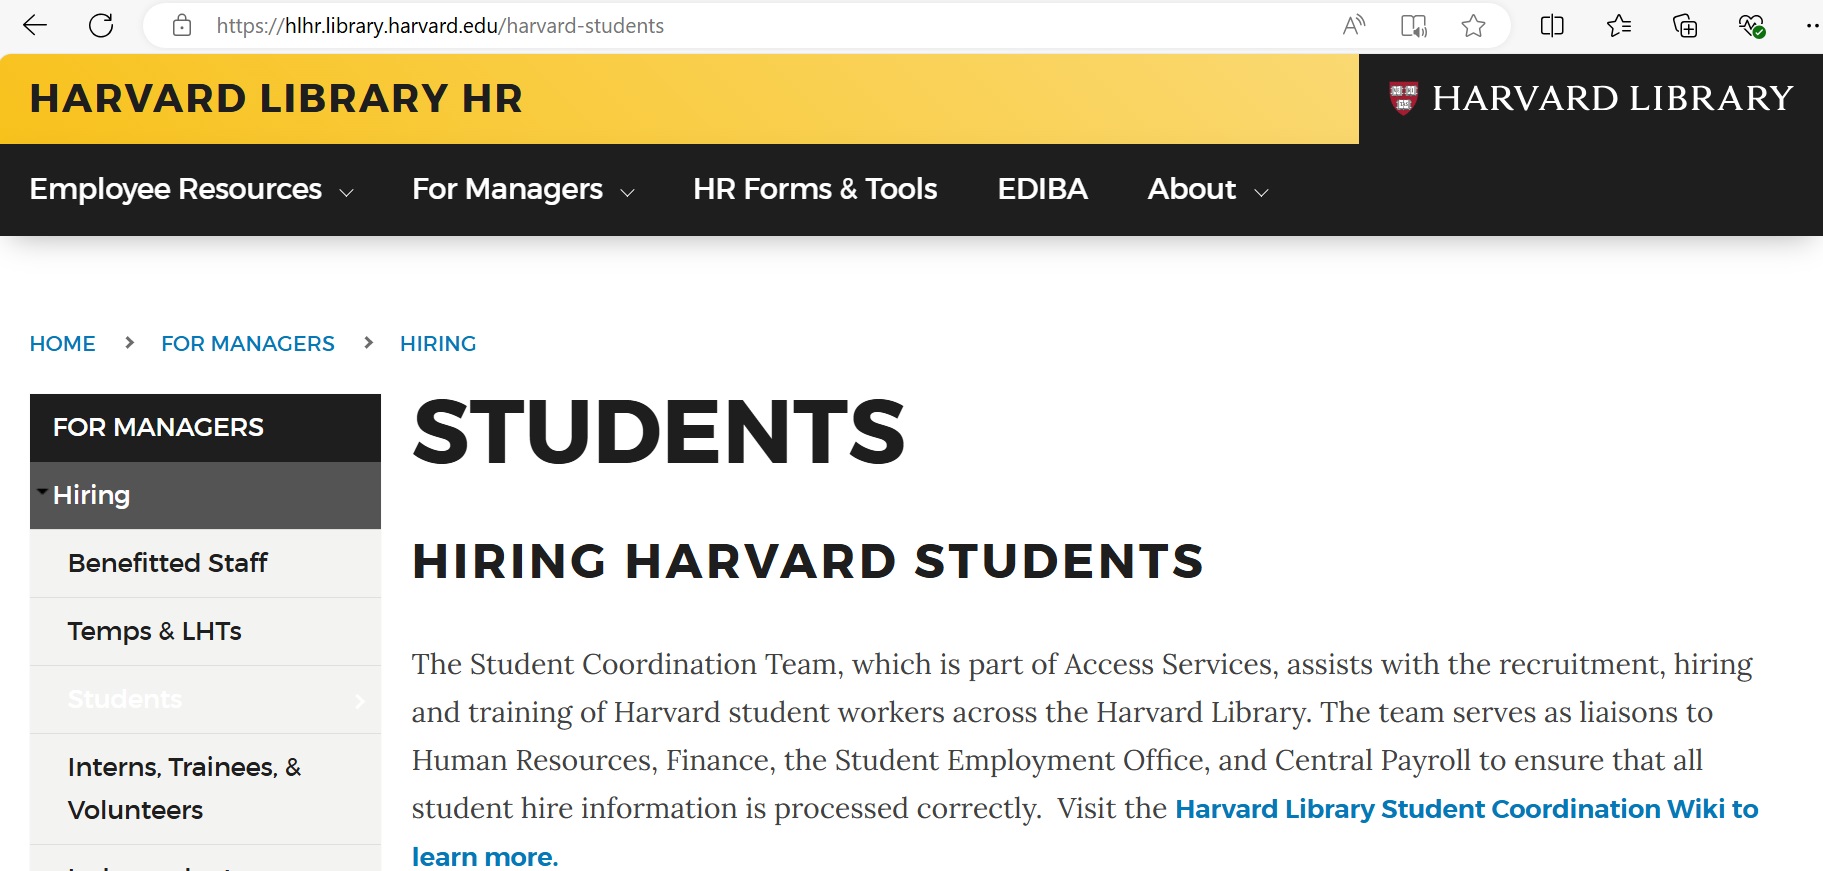Screen dimensions: 1823x871
Task: Click HOME breadcrumb link
Action: [x=63, y=344]
